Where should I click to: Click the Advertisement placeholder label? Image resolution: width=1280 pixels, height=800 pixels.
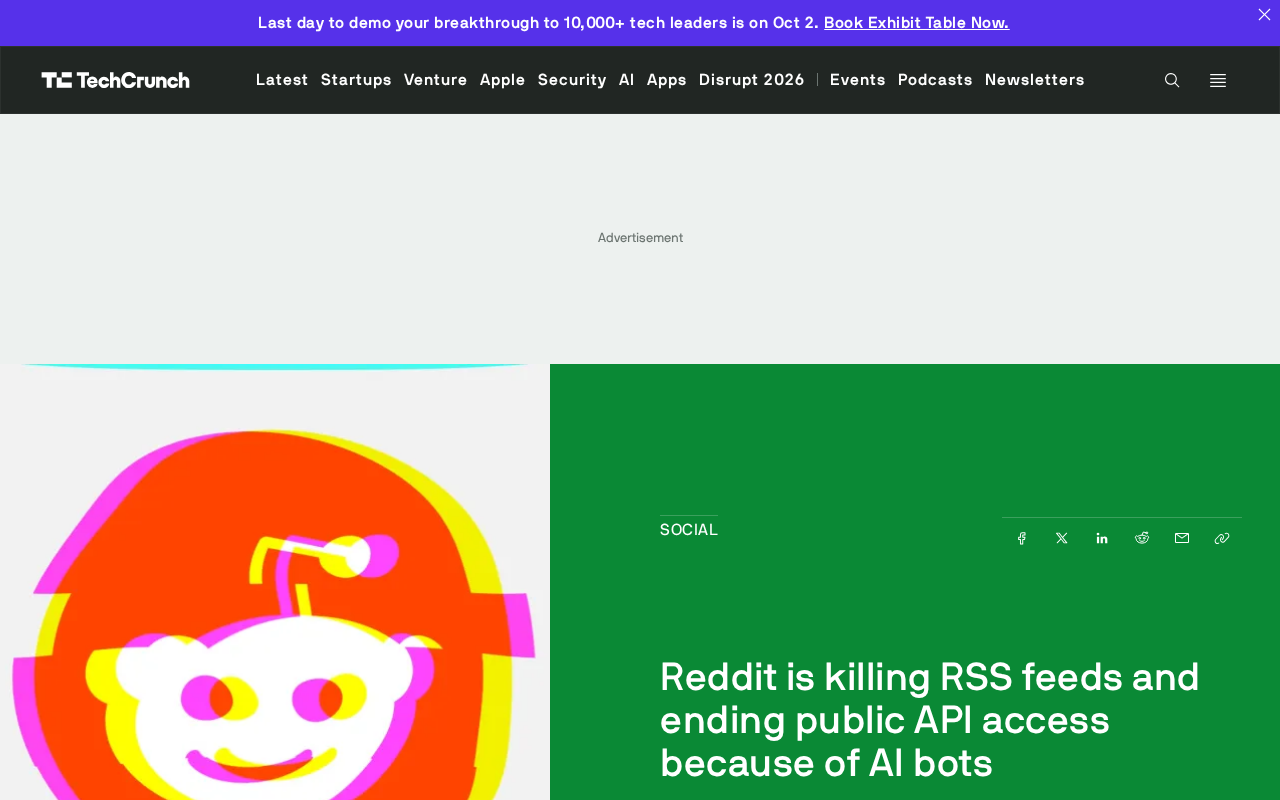point(640,238)
